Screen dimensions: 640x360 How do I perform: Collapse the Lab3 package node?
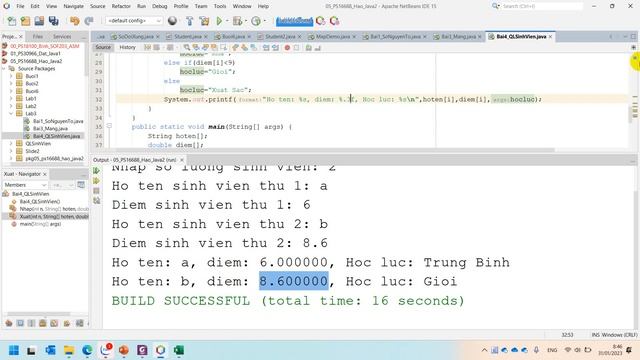(11, 113)
